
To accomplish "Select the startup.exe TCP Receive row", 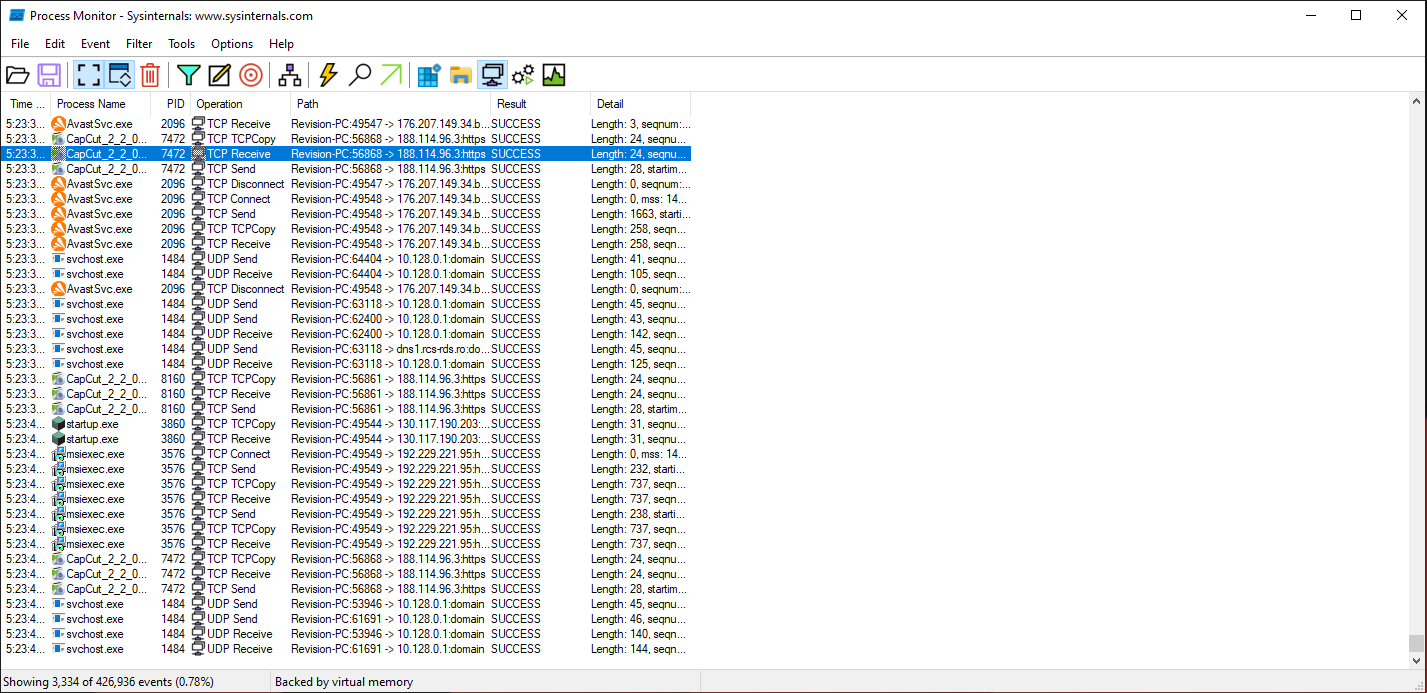I will (346, 439).
